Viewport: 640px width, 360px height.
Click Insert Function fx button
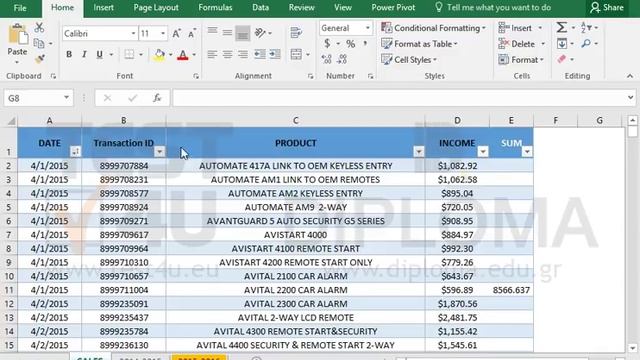(157, 98)
